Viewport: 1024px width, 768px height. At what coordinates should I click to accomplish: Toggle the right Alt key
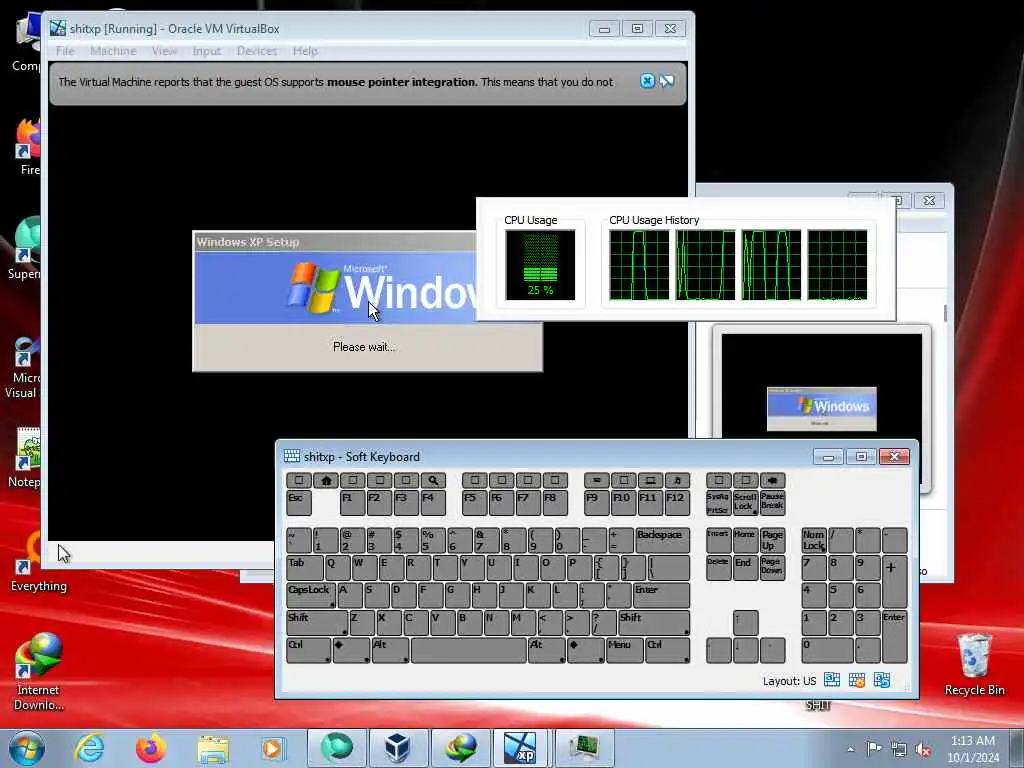tap(547, 650)
